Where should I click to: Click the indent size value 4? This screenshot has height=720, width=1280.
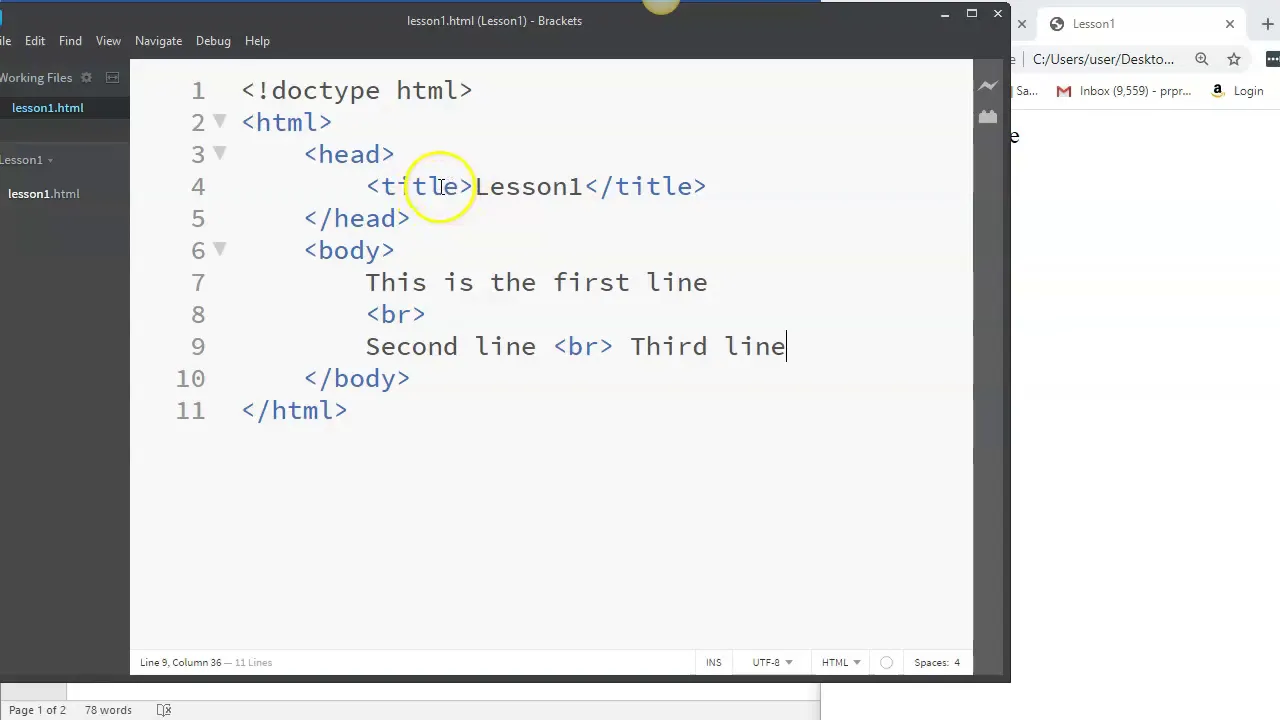[957, 662]
